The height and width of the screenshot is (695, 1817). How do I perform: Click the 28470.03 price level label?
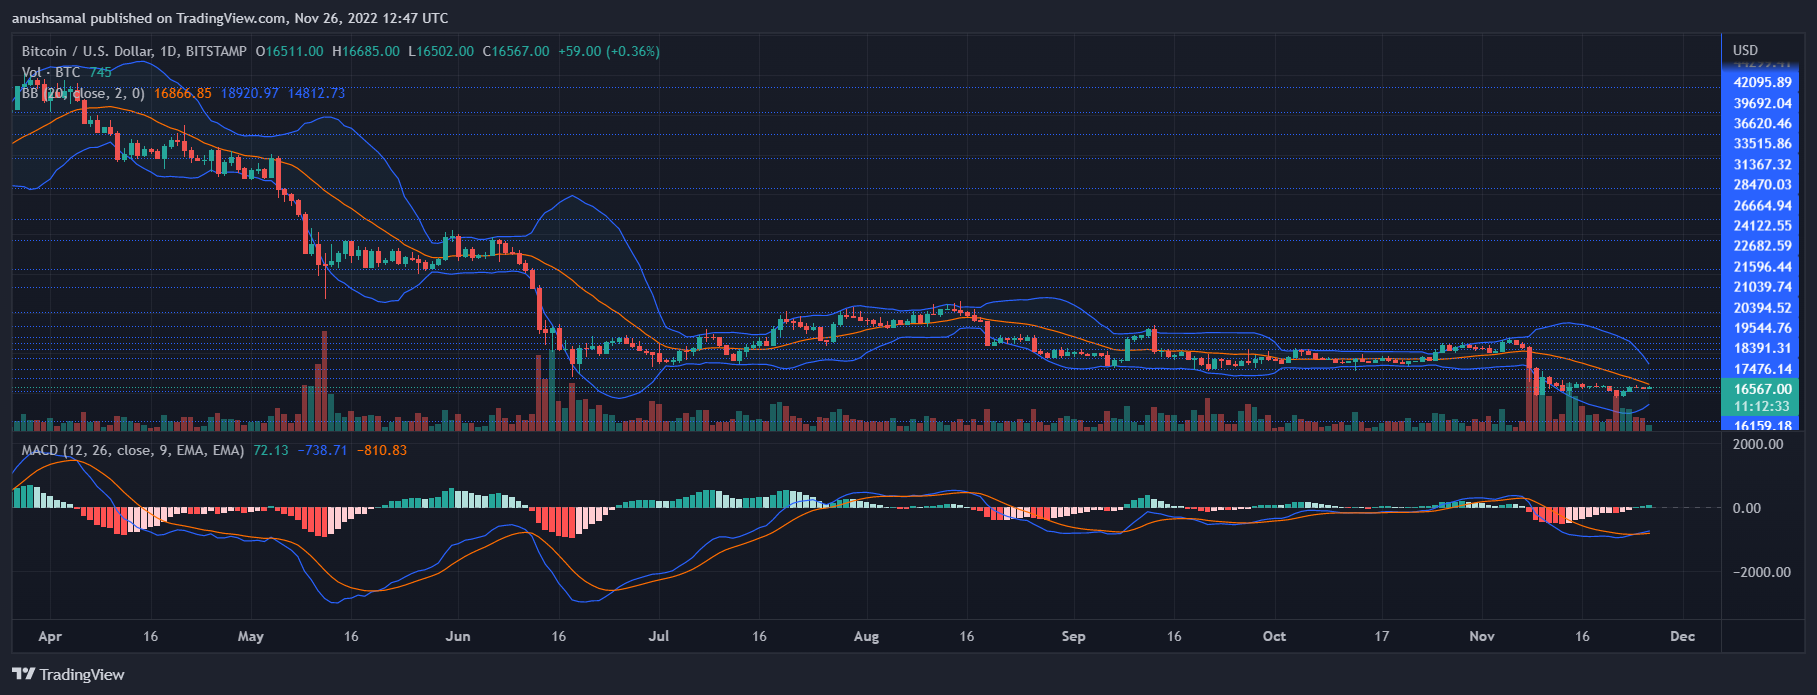(x=1762, y=184)
